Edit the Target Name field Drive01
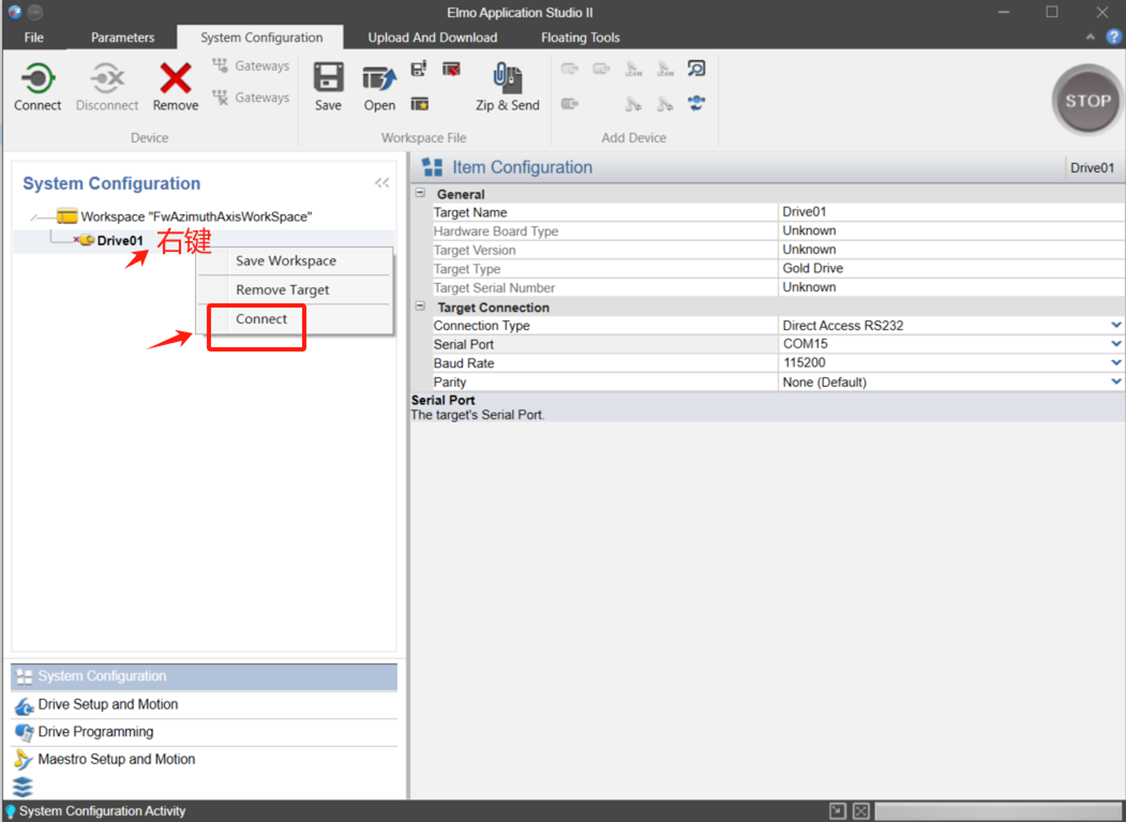Viewport: 1126px width, 822px height. click(950, 212)
